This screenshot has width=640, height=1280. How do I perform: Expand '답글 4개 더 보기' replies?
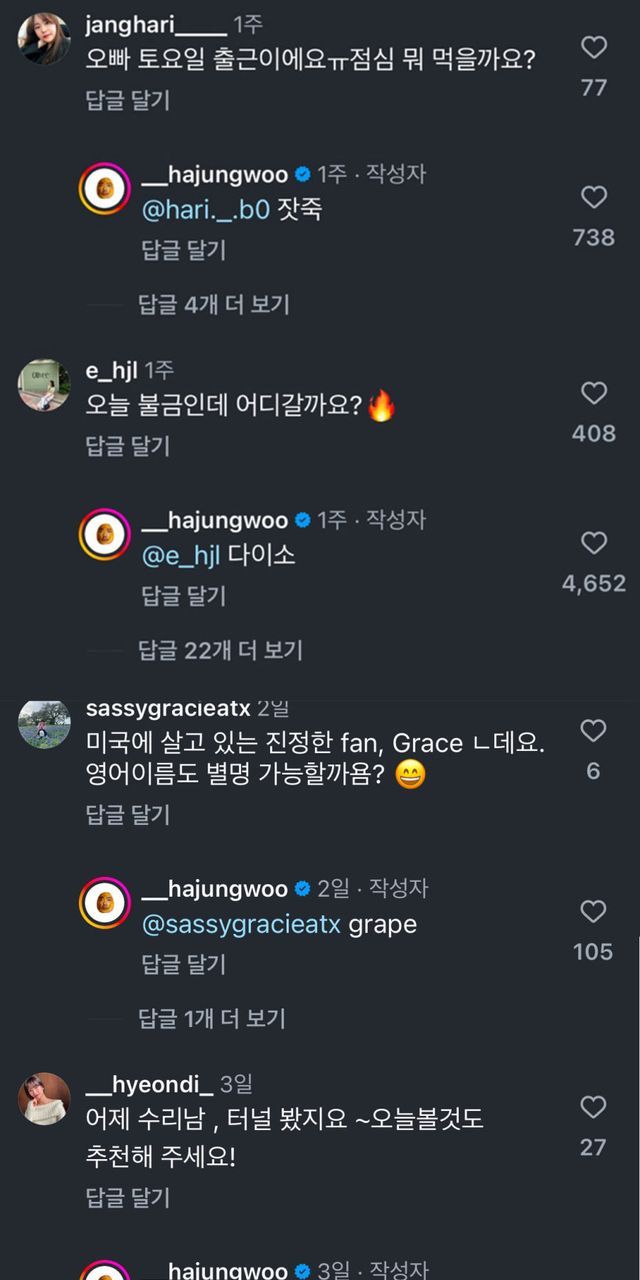(x=213, y=304)
